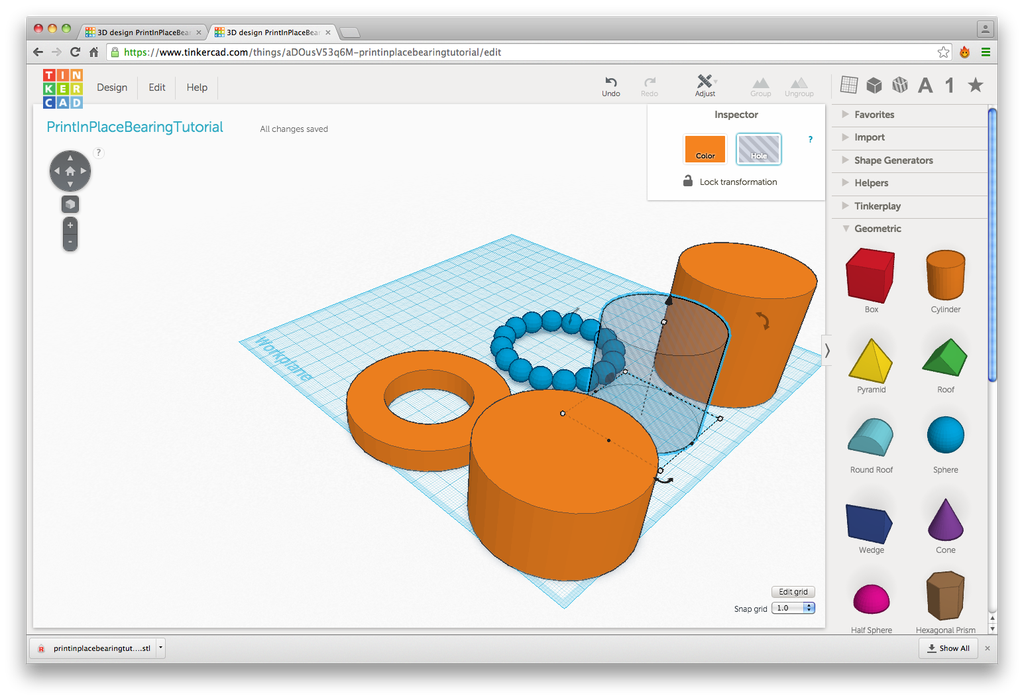The image size is (1024, 700).
Task: Zoom out with minus button
Action: pyautogui.click(x=70, y=242)
